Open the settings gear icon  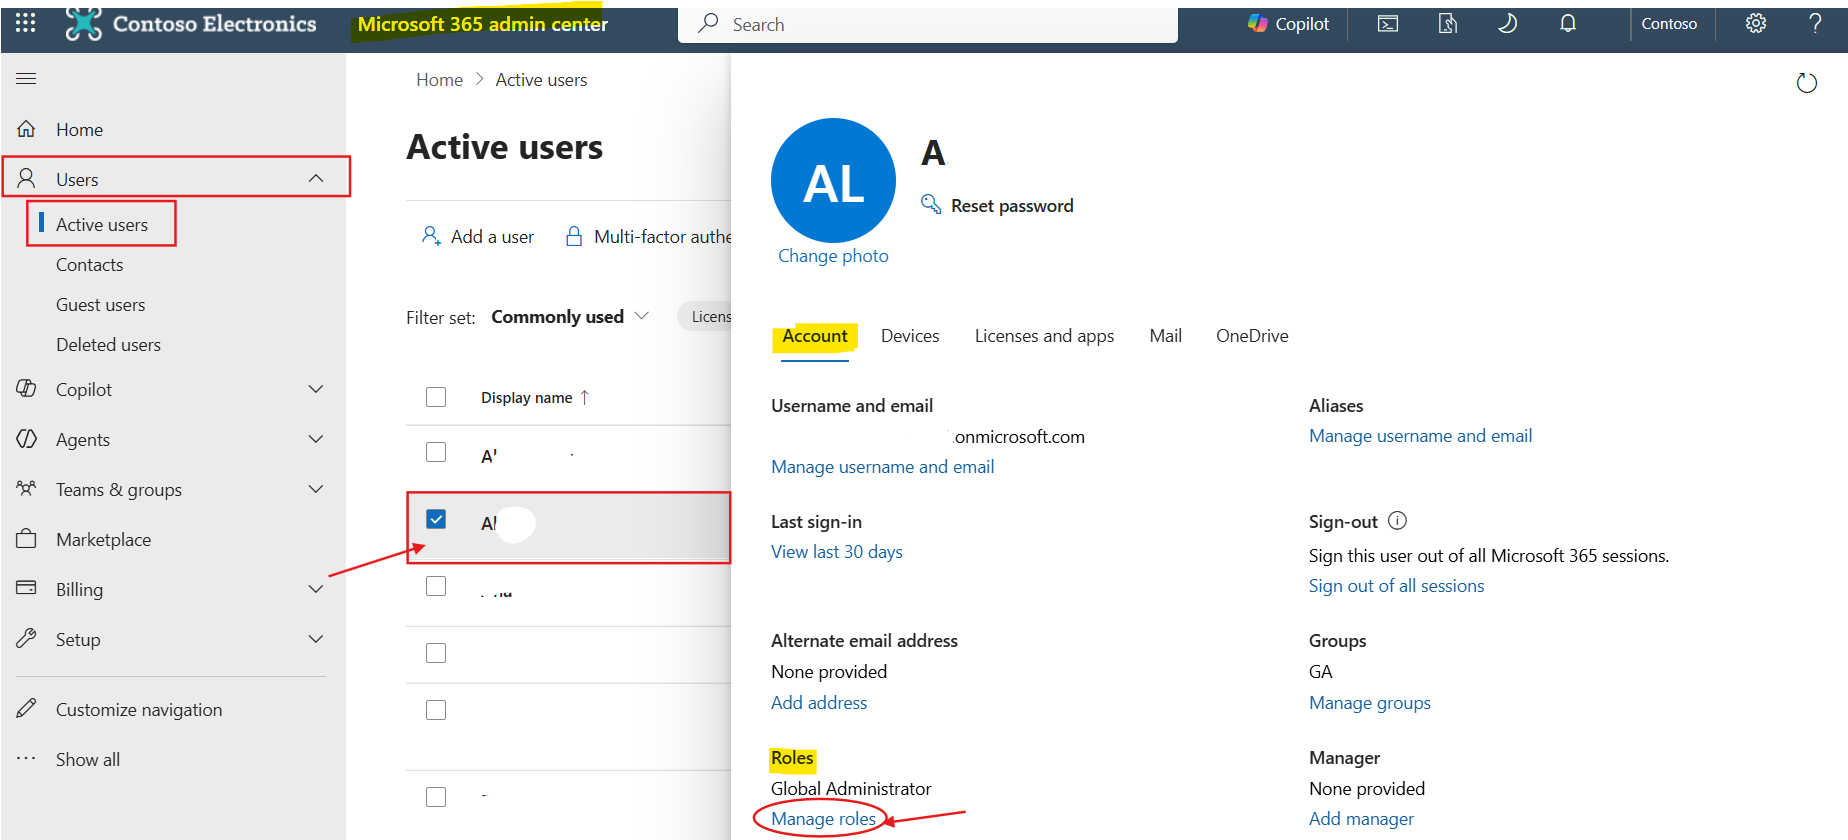point(1756,23)
